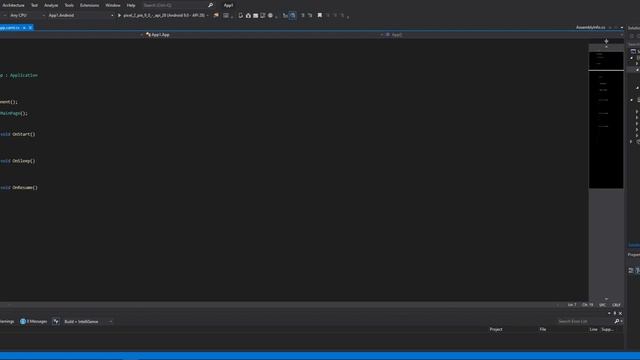This screenshot has height=360, width=640.
Task: Click the OnStart() method in code
Action: tap(24, 134)
